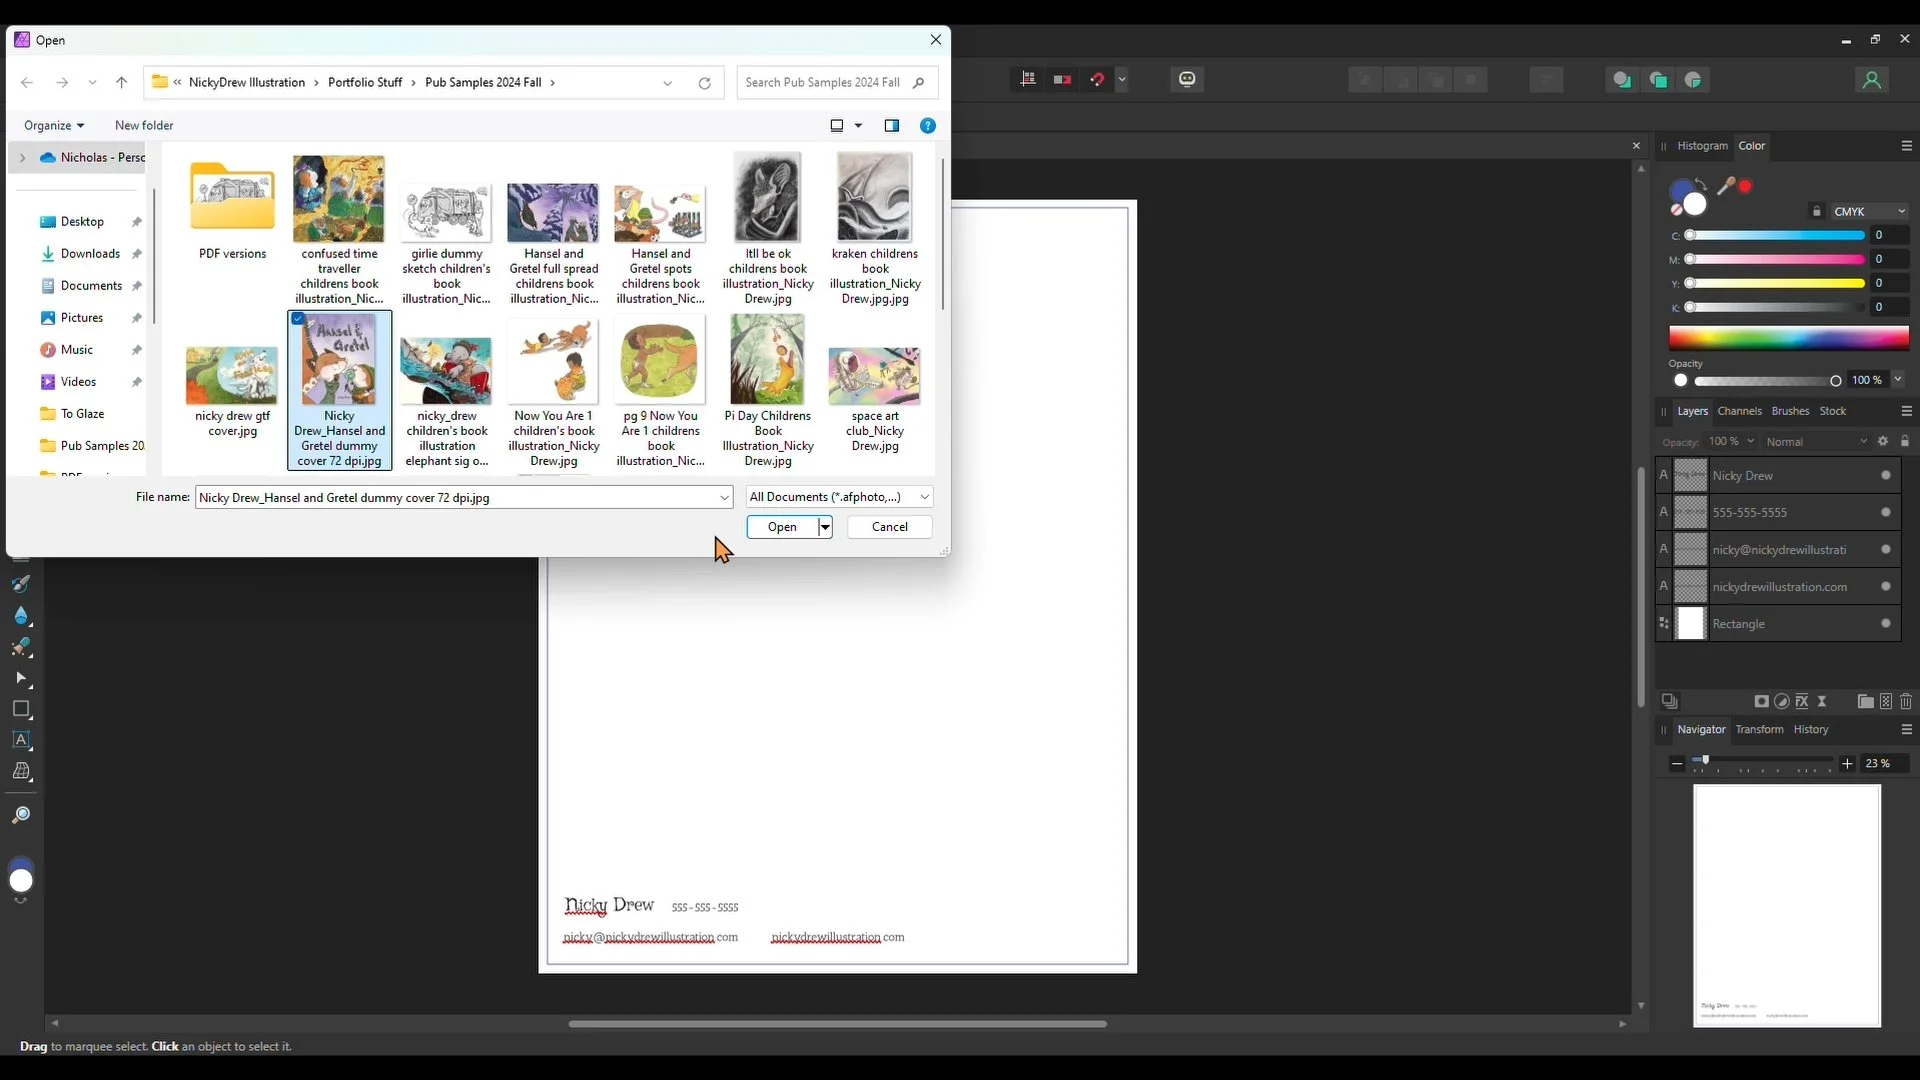The image size is (1920, 1080).
Task: Delete the layer with the trash icon
Action: (x=1905, y=701)
